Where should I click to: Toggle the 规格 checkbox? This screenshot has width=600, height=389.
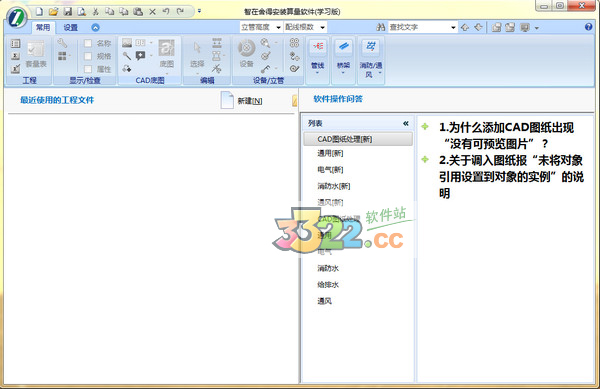click(x=88, y=56)
